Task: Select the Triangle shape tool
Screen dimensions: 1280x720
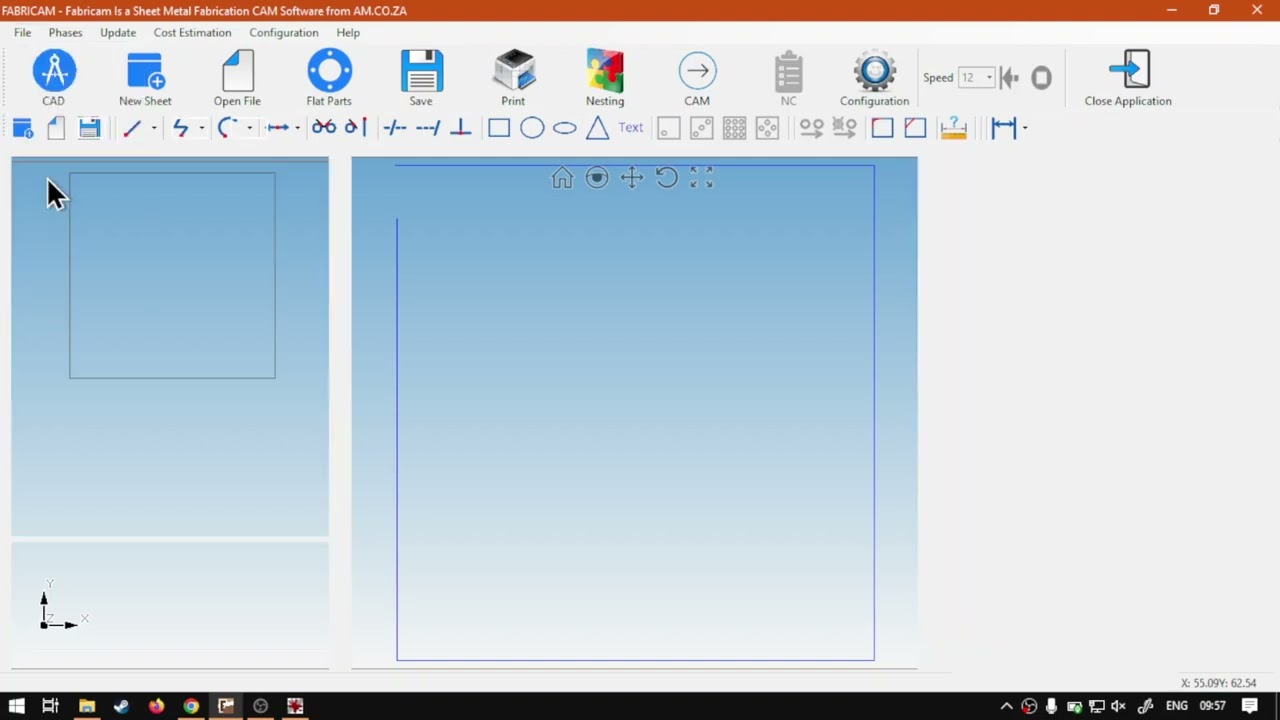Action: (x=598, y=128)
